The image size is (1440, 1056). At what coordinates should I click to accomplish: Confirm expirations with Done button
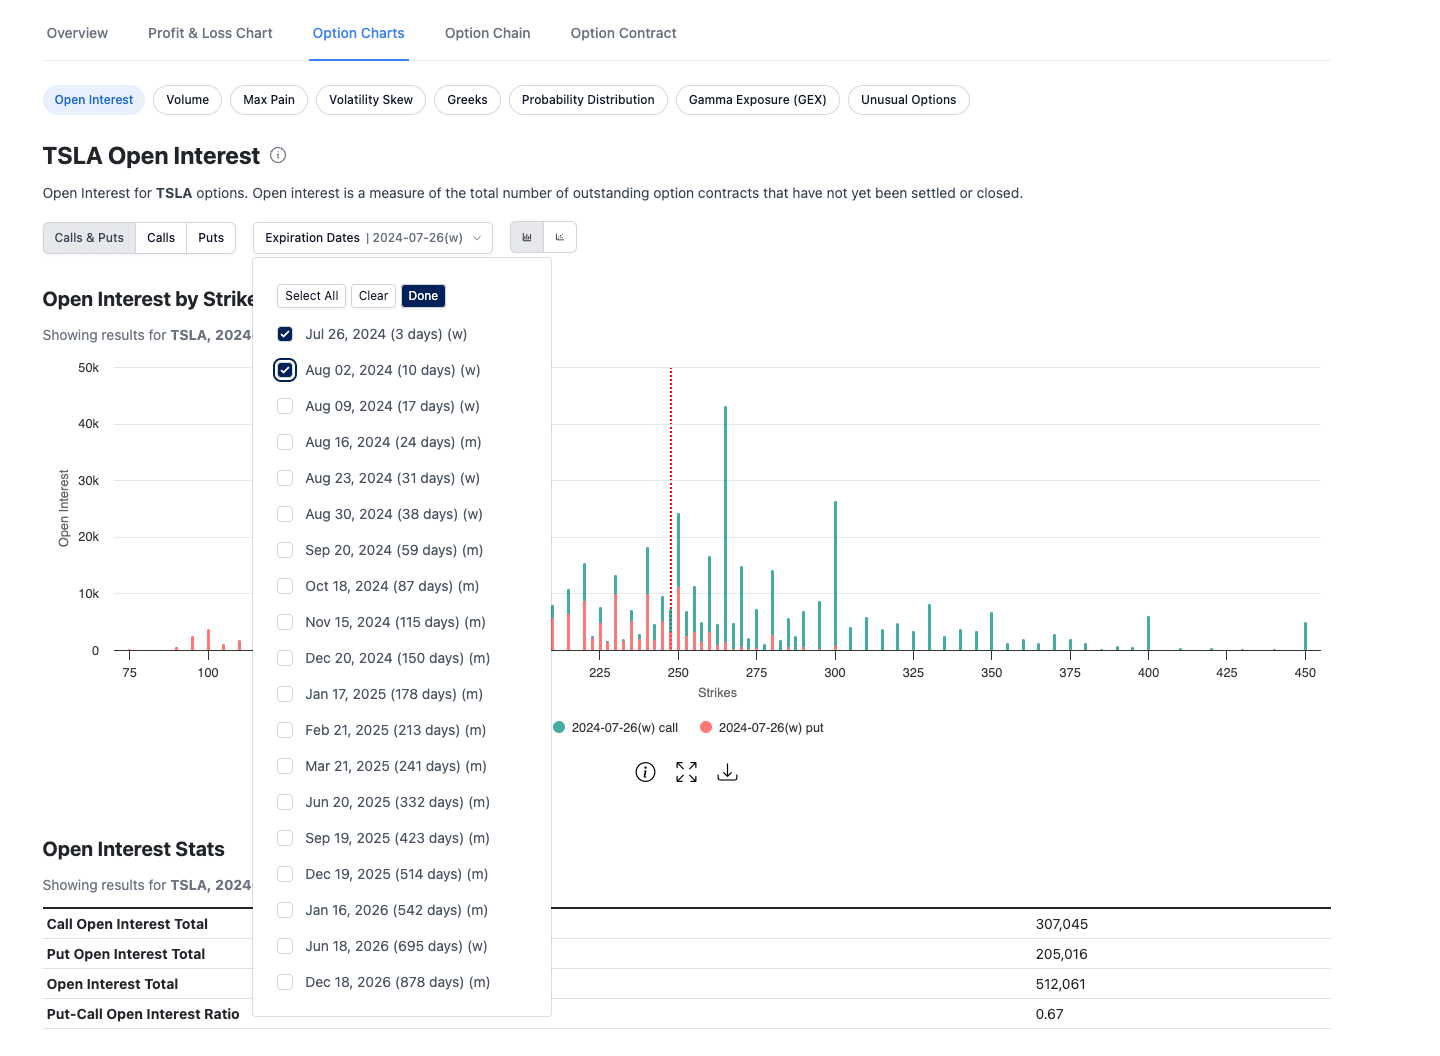click(x=423, y=296)
